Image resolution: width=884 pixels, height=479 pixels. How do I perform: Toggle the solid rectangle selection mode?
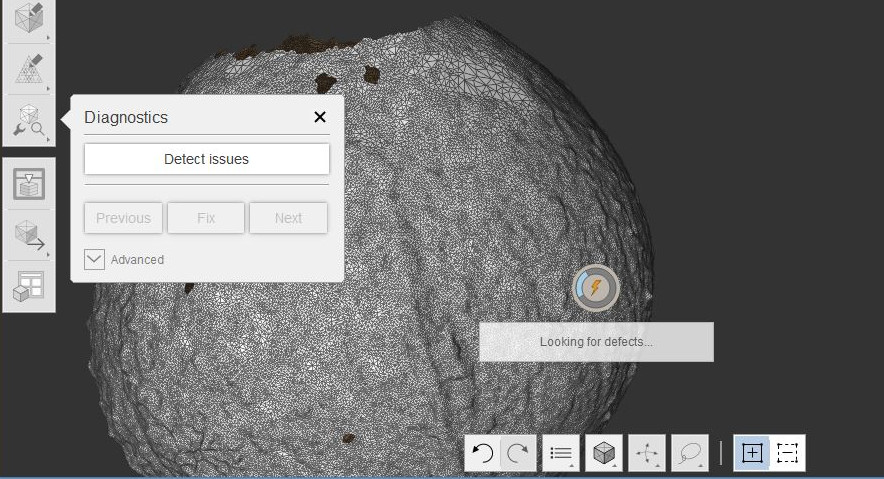[752, 453]
